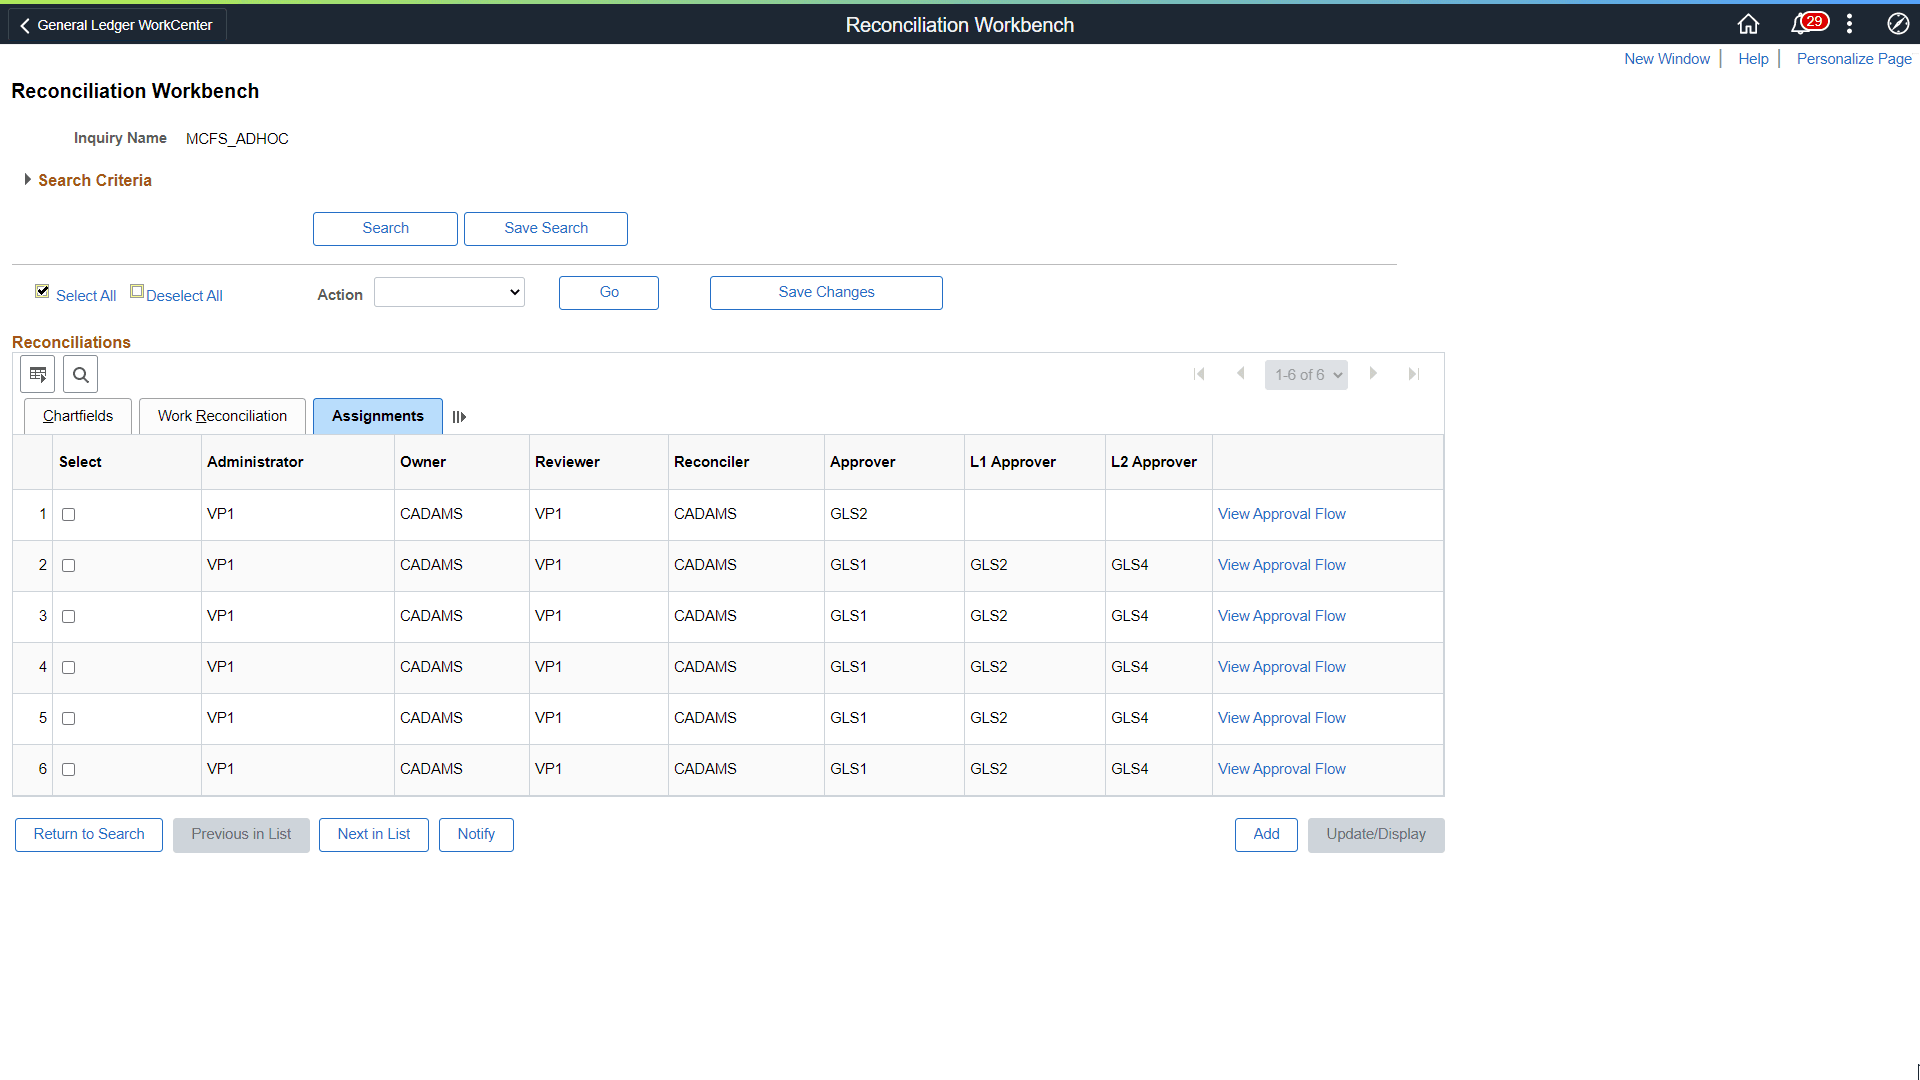Open View Approval Flow for row 2
Image resolution: width=1920 pixels, height=1080 pixels.
(1281, 564)
